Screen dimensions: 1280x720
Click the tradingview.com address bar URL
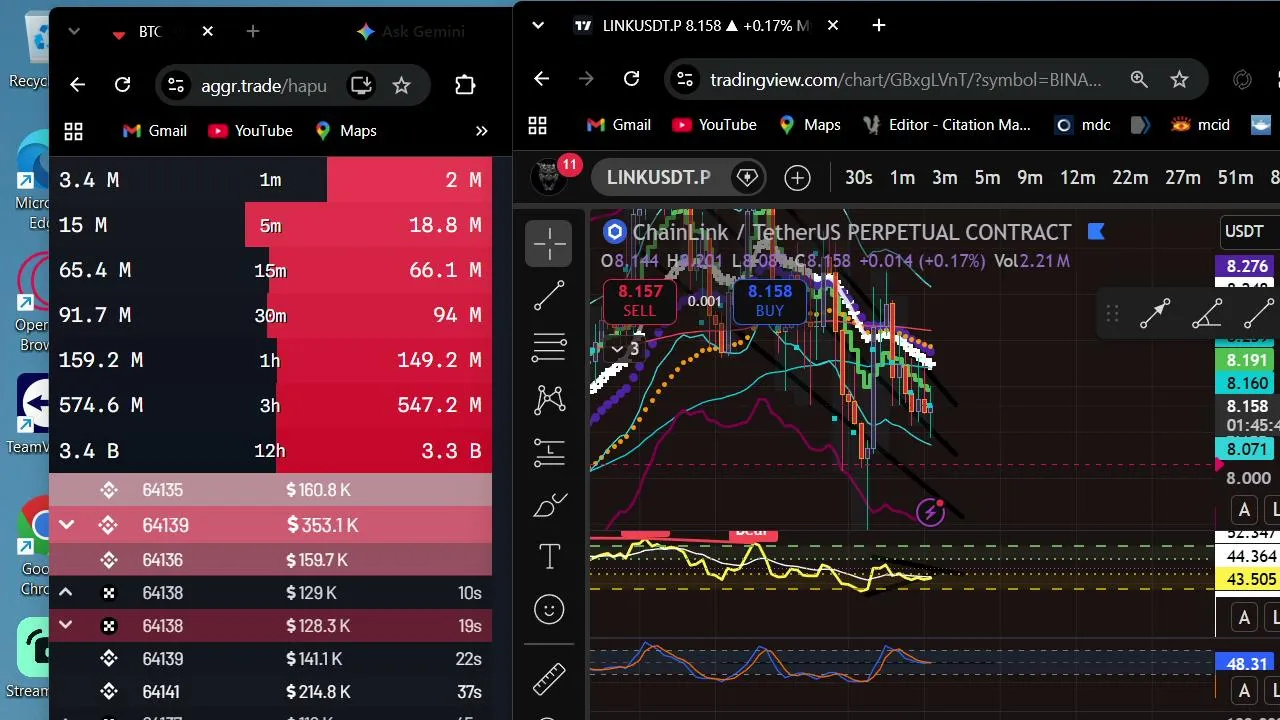click(x=906, y=79)
